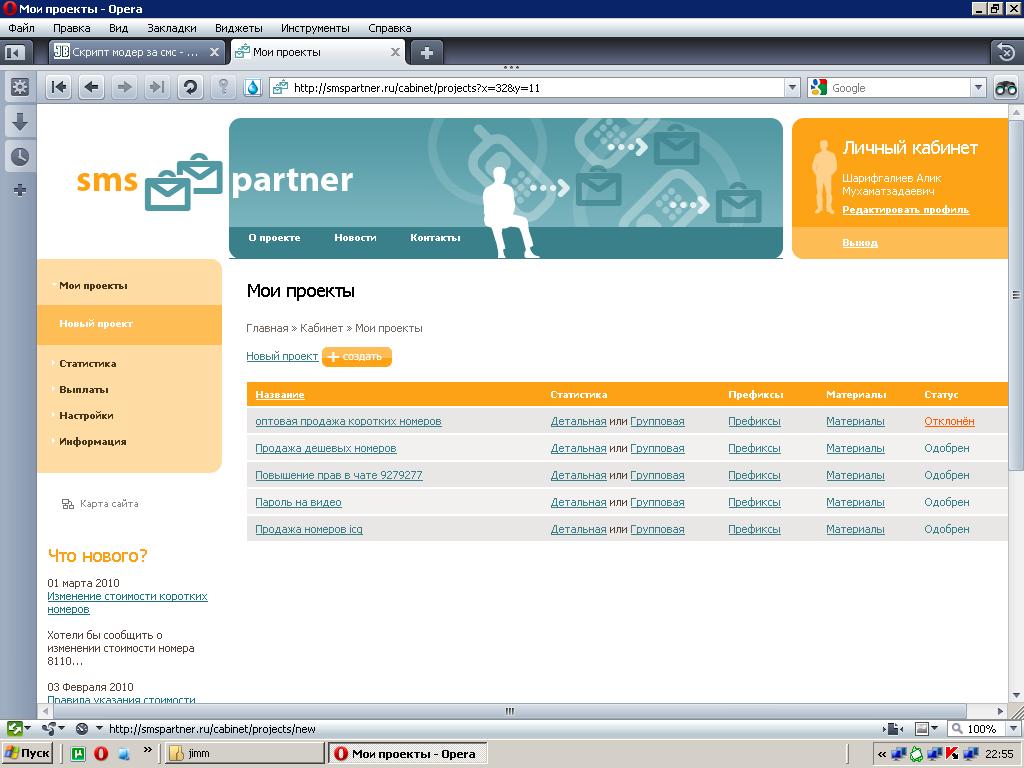The width and height of the screenshot is (1024, 768).
Task: Open the sidebar settings gear panel
Action: pyautogui.click(x=20, y=87)
